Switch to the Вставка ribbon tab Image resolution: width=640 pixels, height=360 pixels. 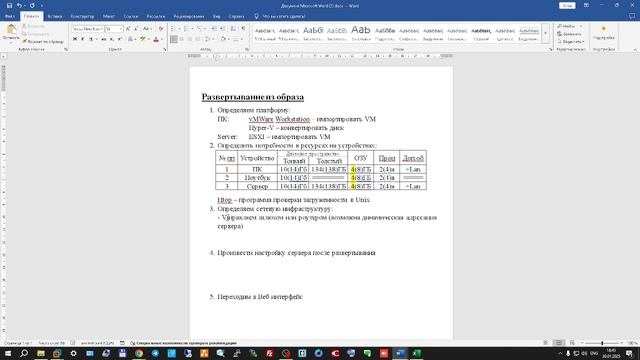[55, 16]
